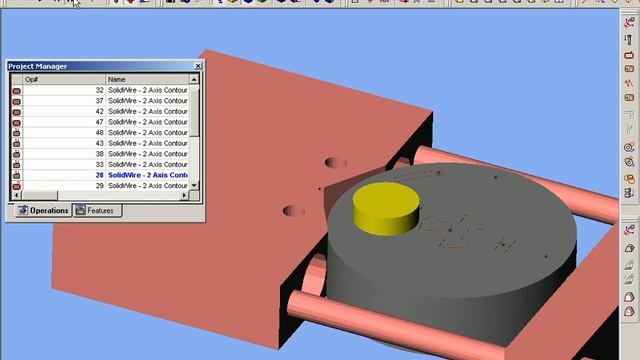Select the highlighted blue SolidWire operation 28 name
This screenshot has width=640, height=360.
pos(148,175)
